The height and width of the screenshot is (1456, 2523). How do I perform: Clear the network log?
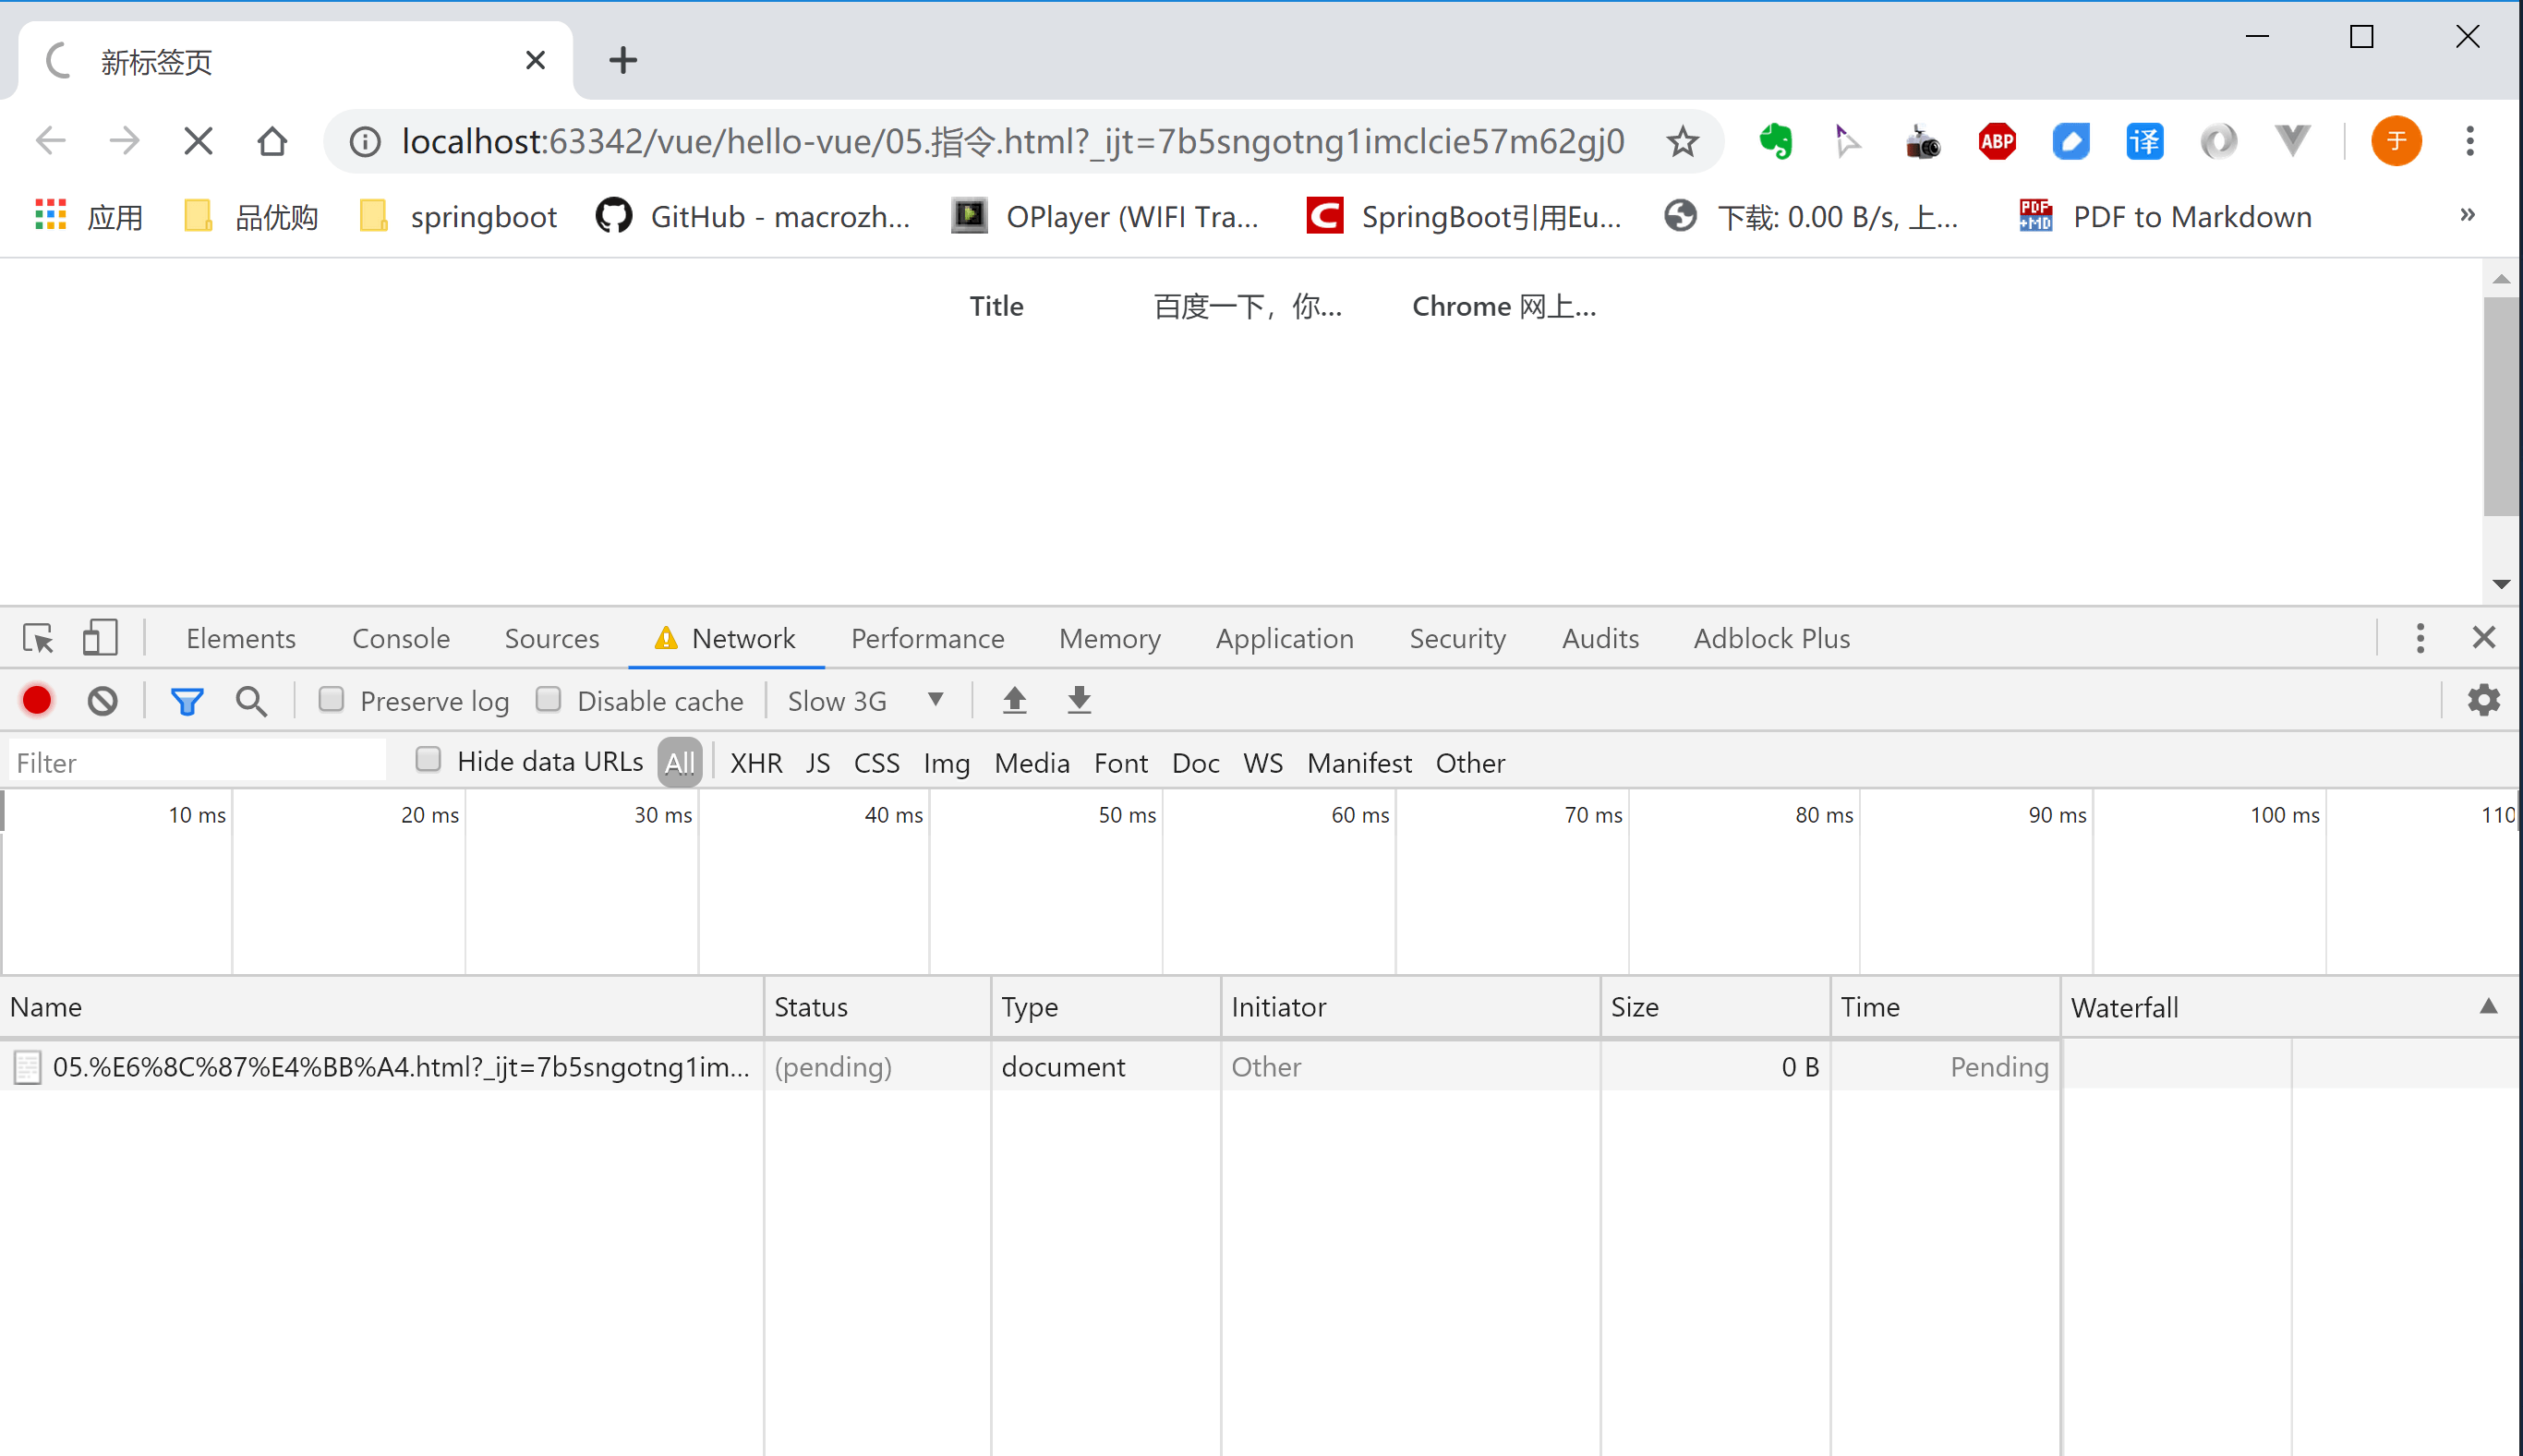tap(102, 700)
